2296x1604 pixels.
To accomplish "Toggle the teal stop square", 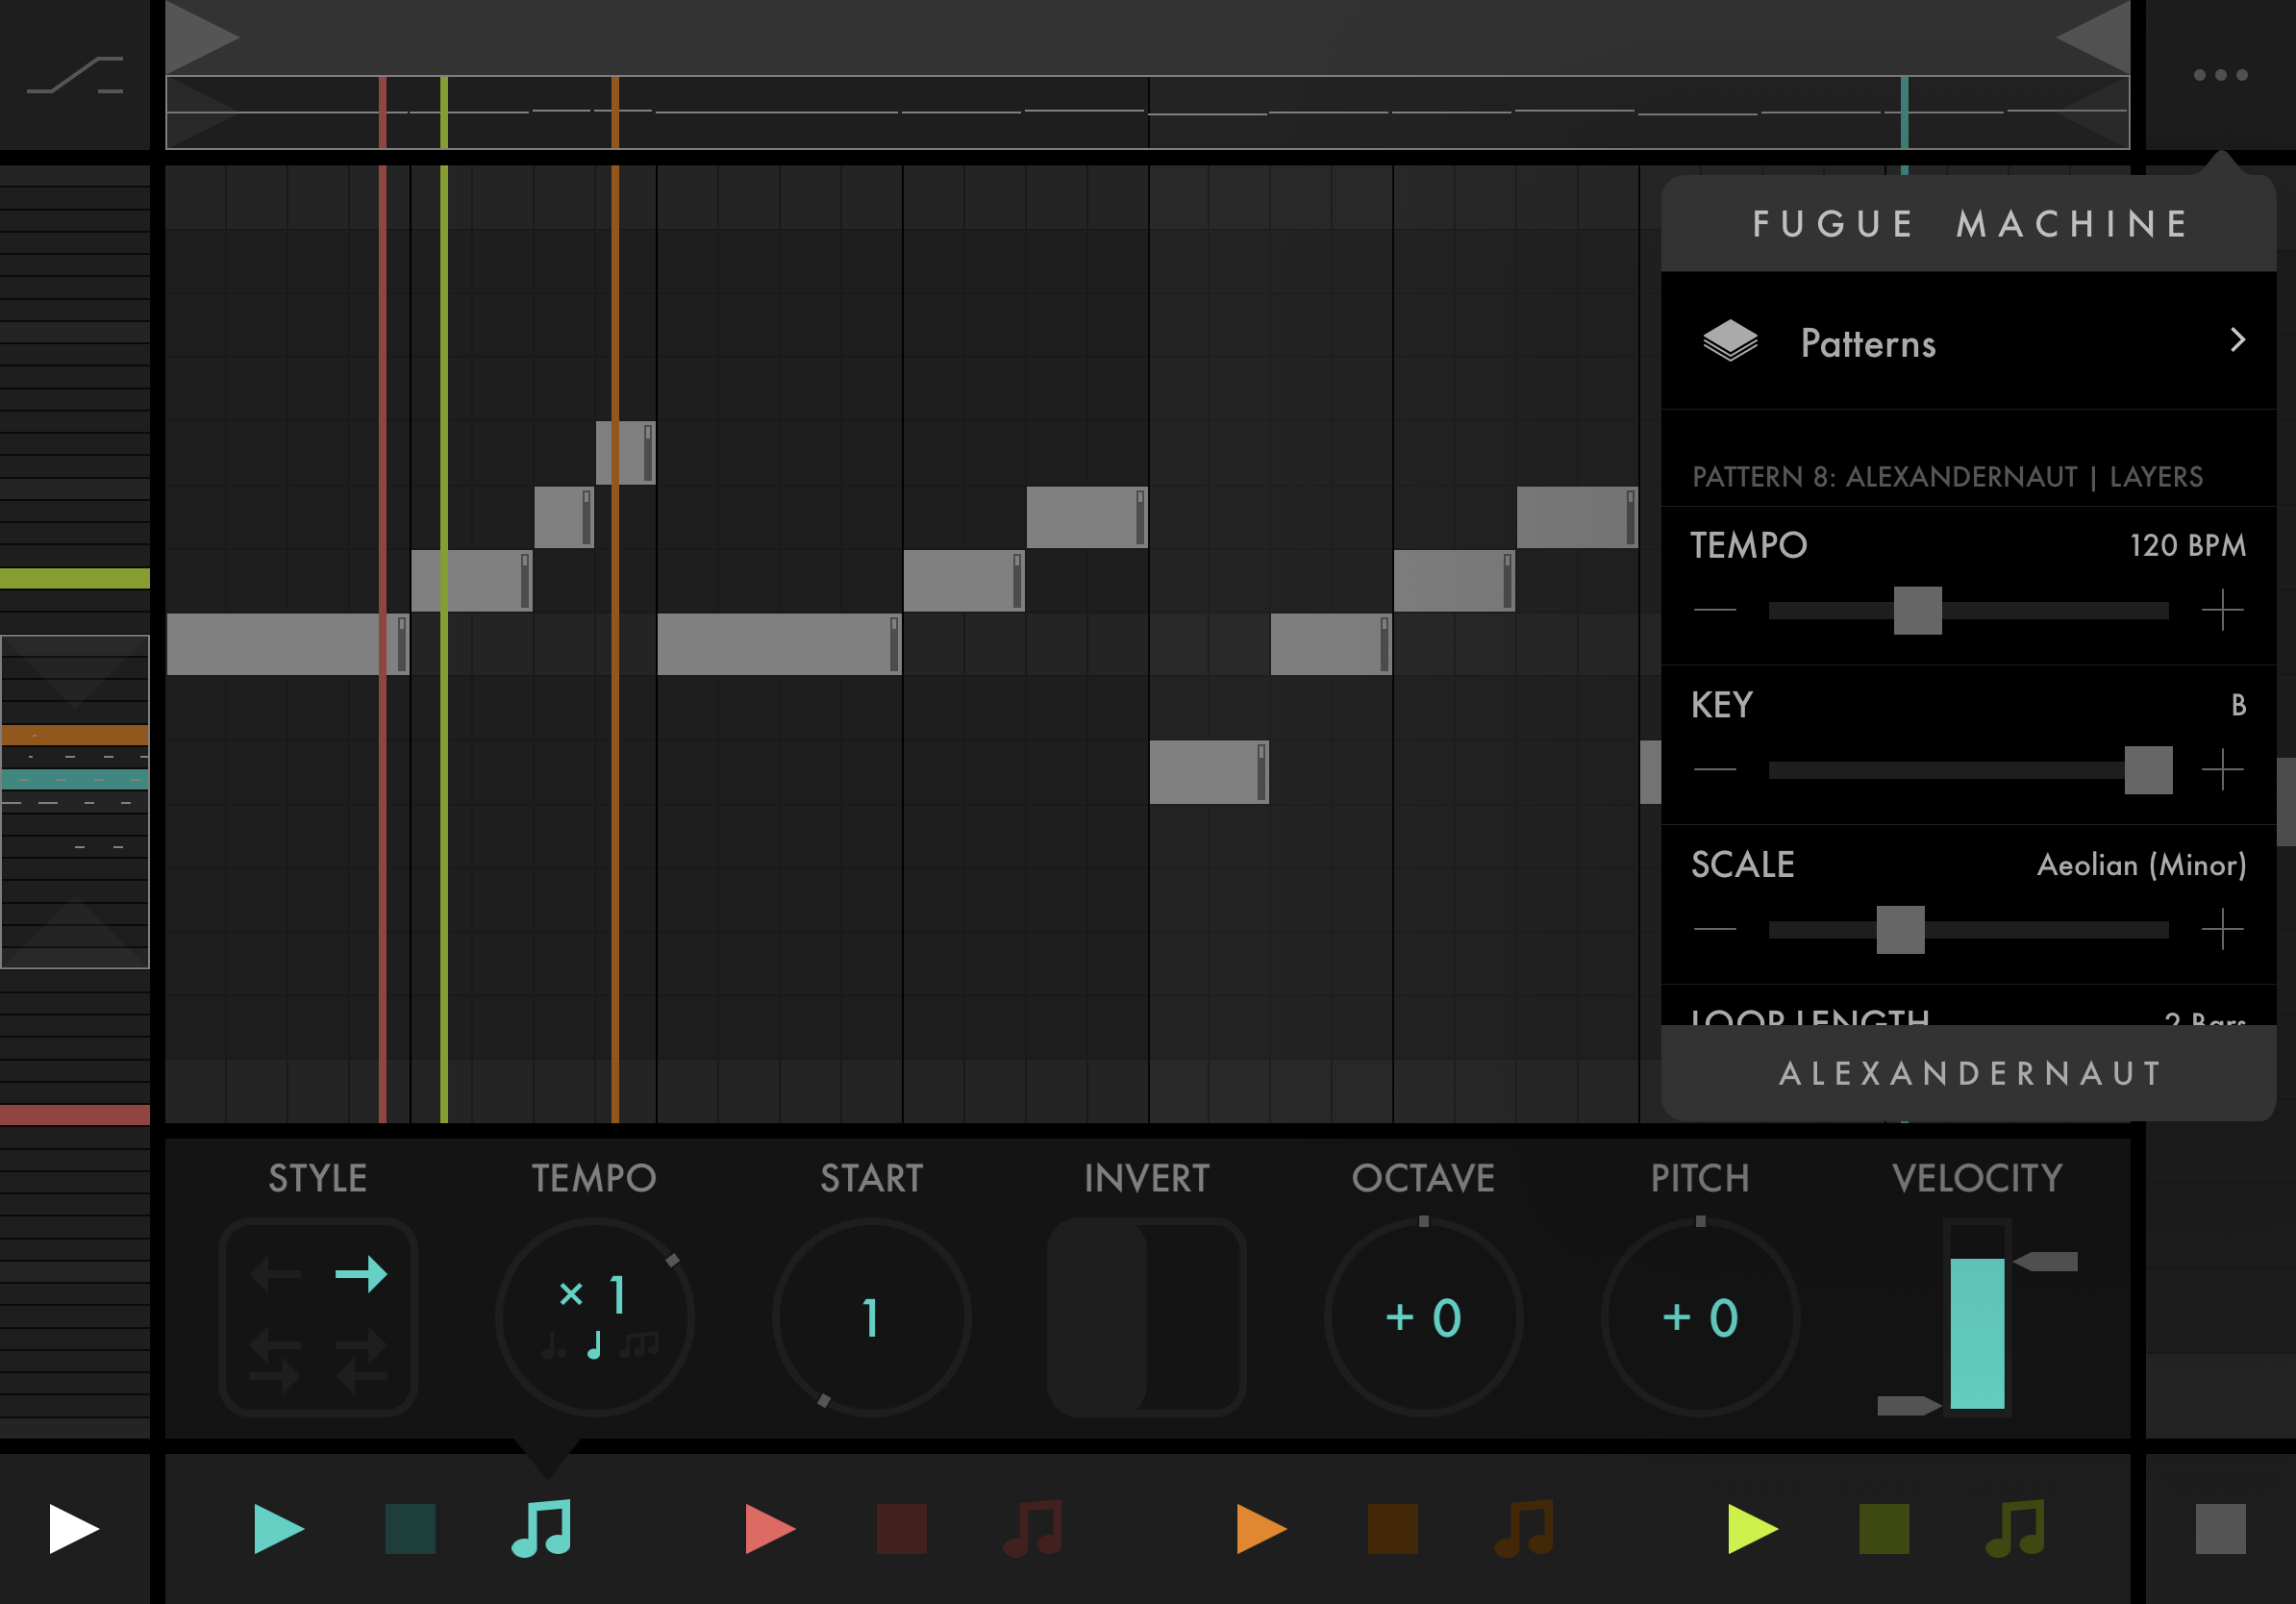I will point(410,1528).
